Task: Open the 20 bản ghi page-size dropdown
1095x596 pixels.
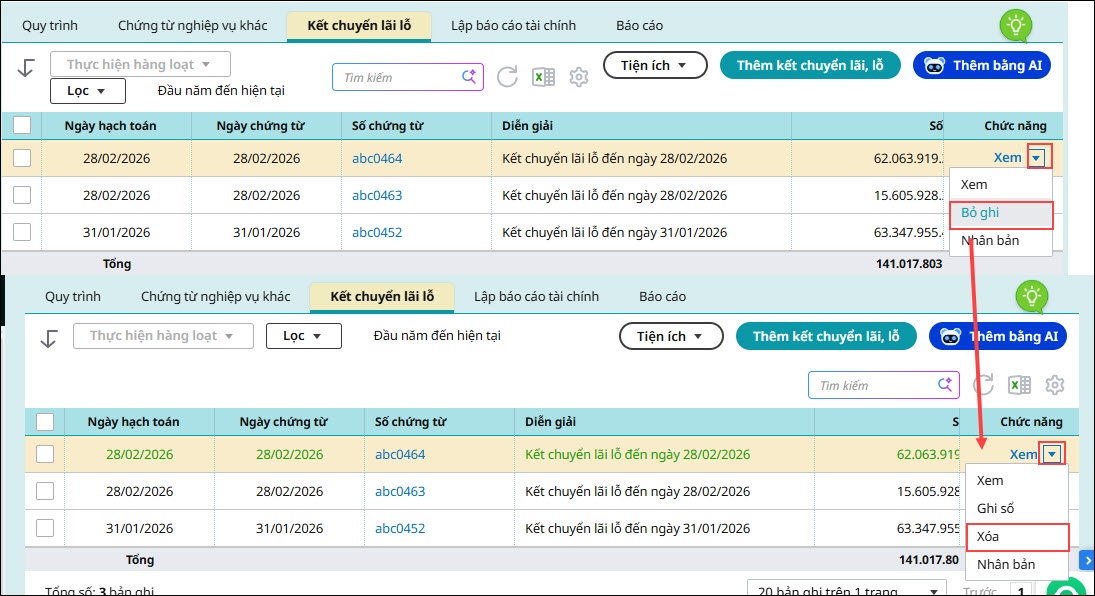Action: [x=847, y=590]
